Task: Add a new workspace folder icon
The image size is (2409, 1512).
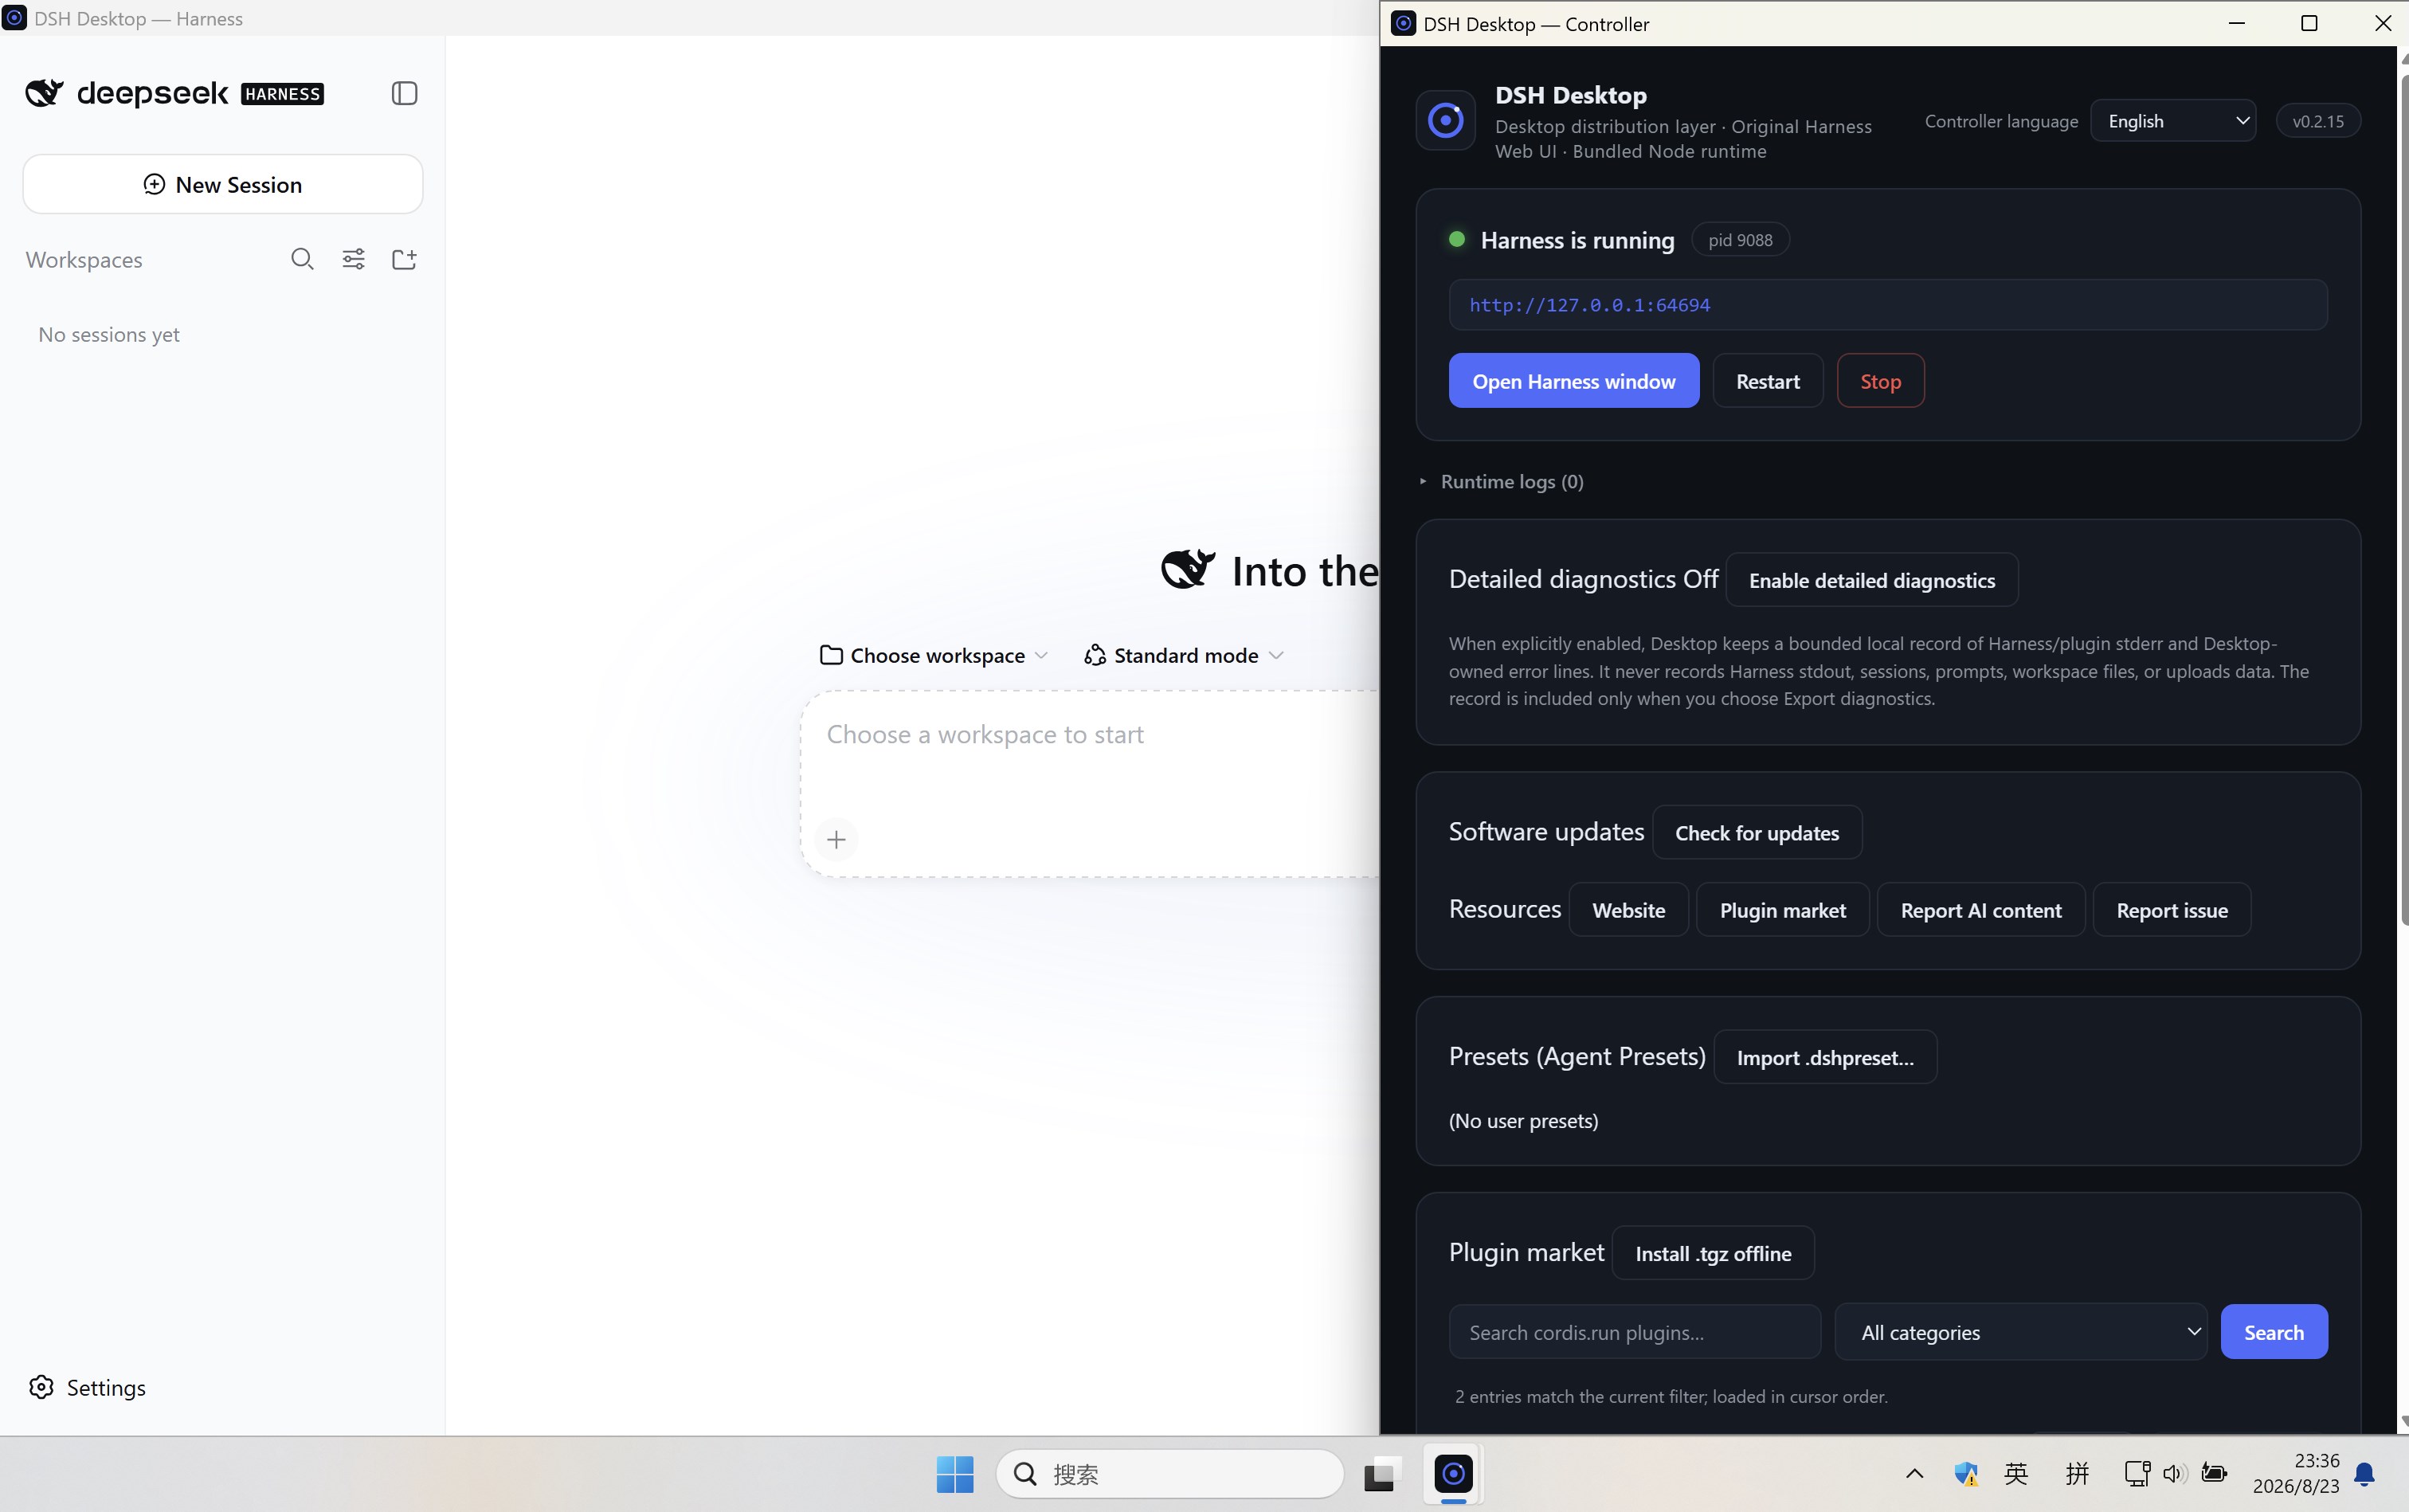Action: (x=404, y=259)
